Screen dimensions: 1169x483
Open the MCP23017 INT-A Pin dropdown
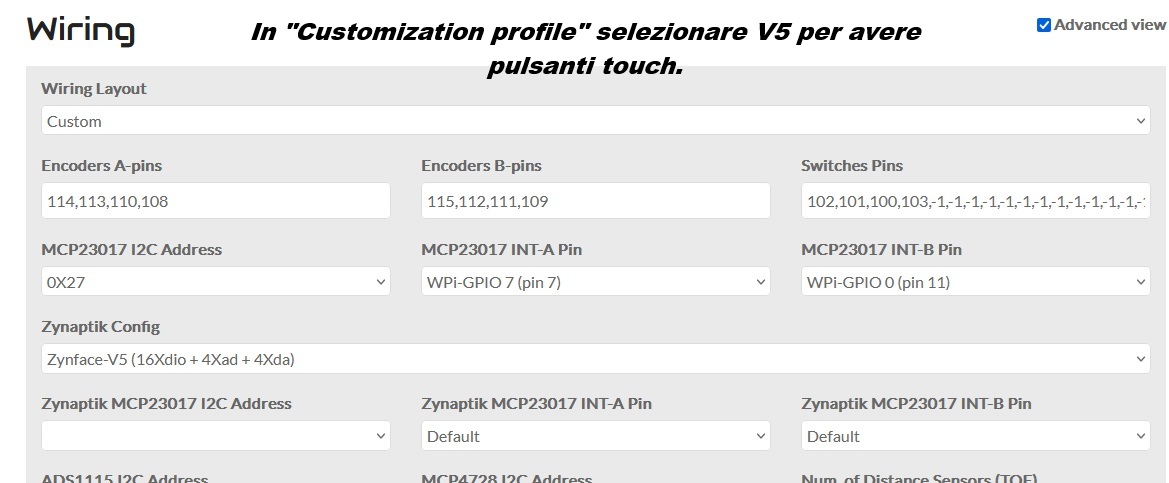pos(595,282)
